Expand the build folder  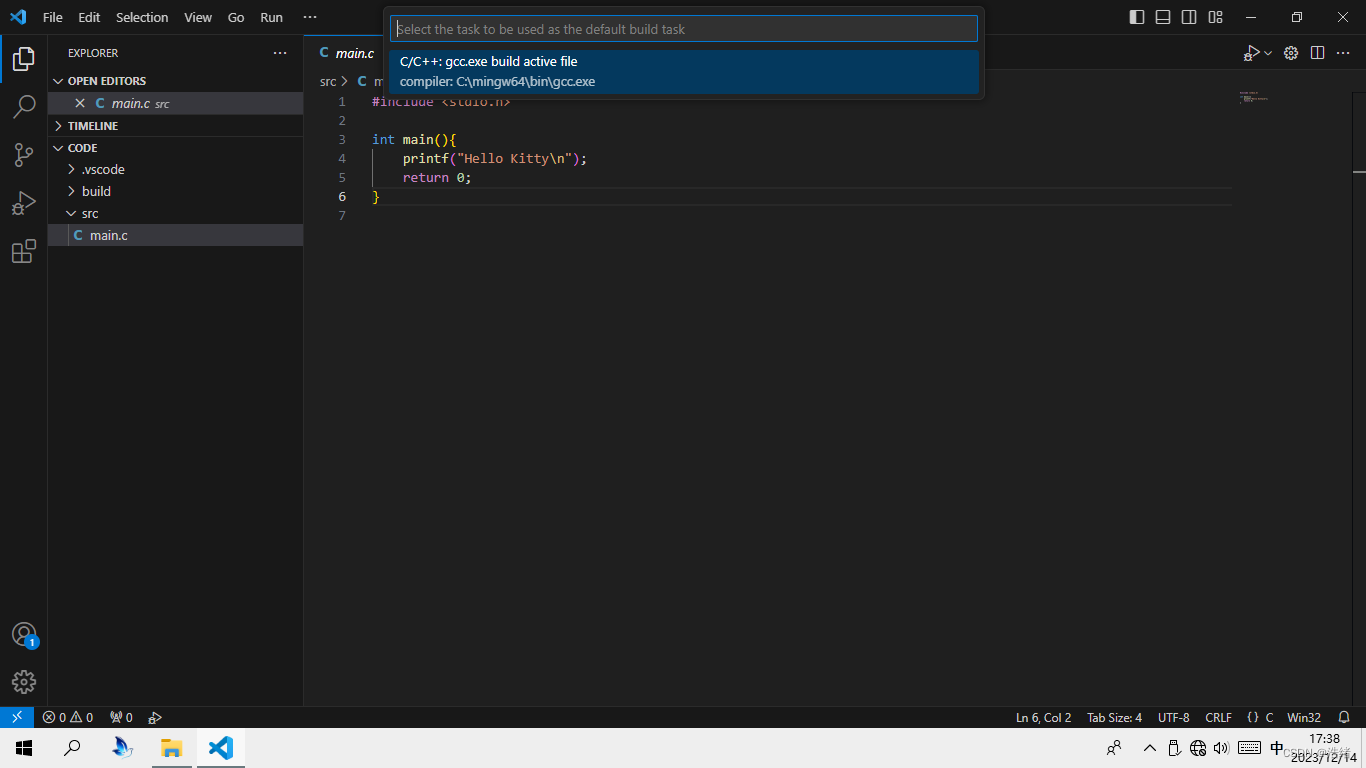click(x=96, y=192)
